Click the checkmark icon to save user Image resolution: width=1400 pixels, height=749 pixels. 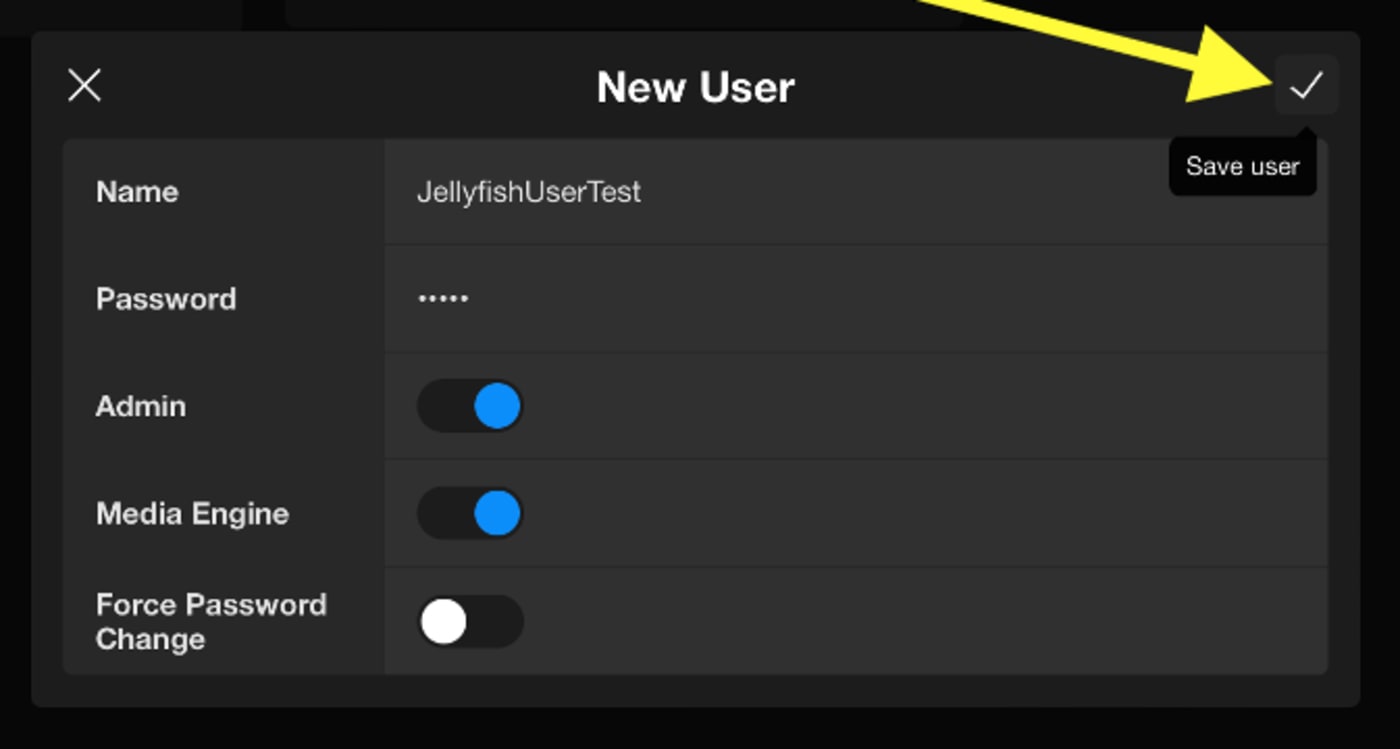click(1306, 85)
